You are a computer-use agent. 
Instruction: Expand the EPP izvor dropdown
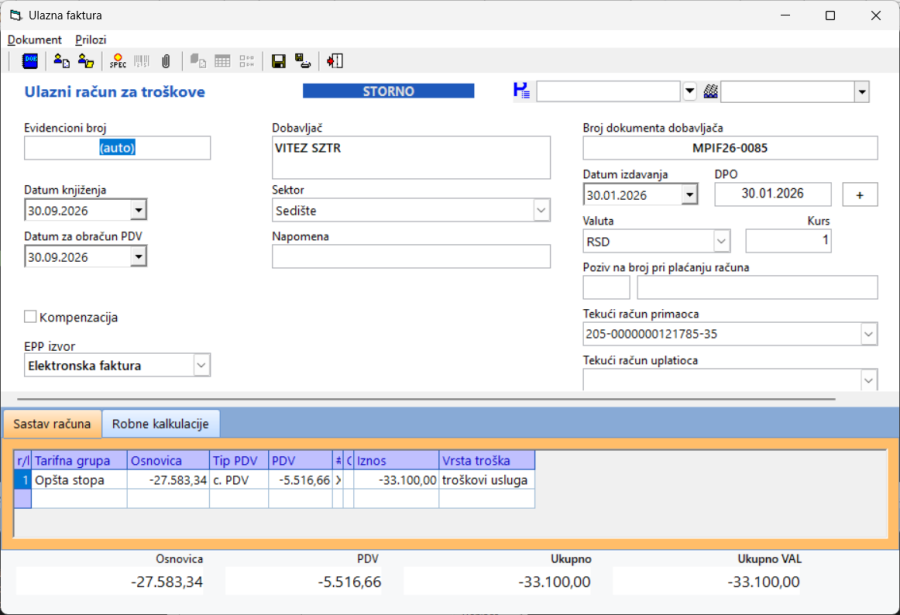click(x=201, y=365)
